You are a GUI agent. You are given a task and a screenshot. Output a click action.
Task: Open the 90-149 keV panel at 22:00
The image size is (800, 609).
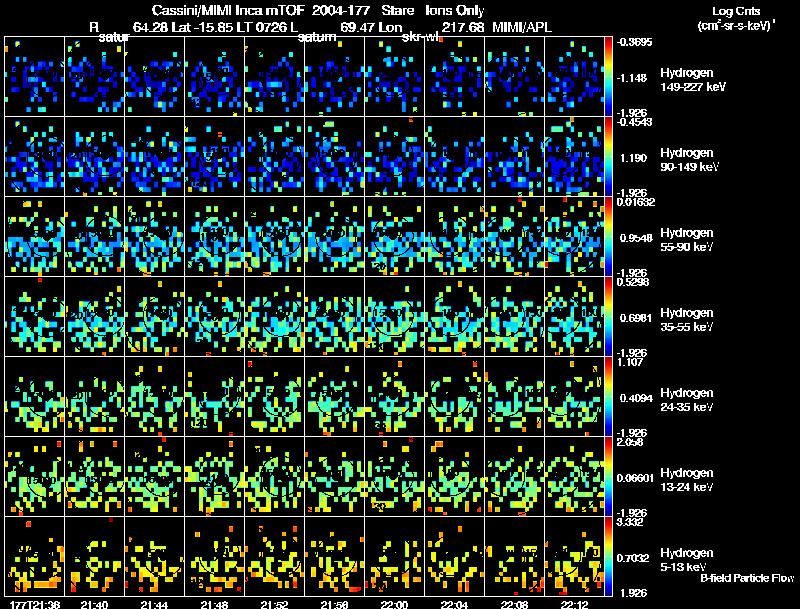click(394, 156)
